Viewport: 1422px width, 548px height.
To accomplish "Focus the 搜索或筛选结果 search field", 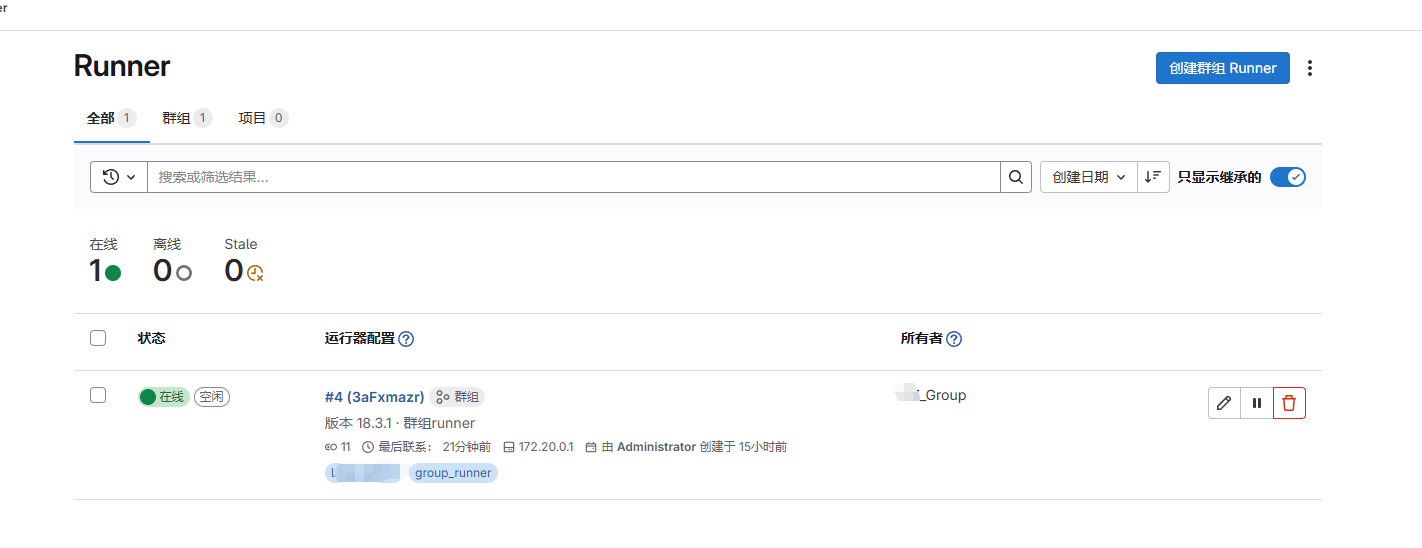I will point(574,177).
